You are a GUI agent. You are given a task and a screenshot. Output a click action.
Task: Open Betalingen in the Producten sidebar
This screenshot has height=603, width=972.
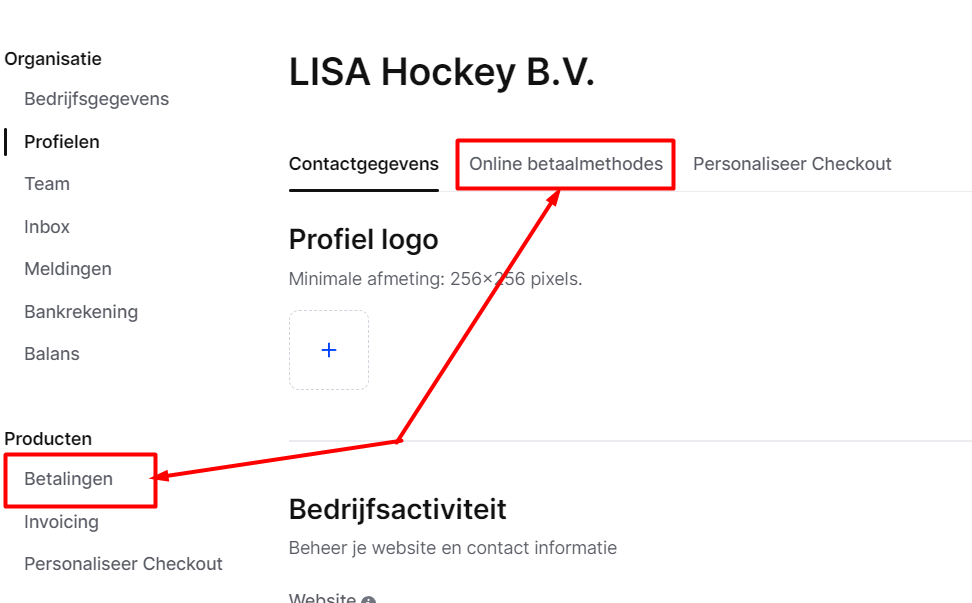click(x=68, y=479)
